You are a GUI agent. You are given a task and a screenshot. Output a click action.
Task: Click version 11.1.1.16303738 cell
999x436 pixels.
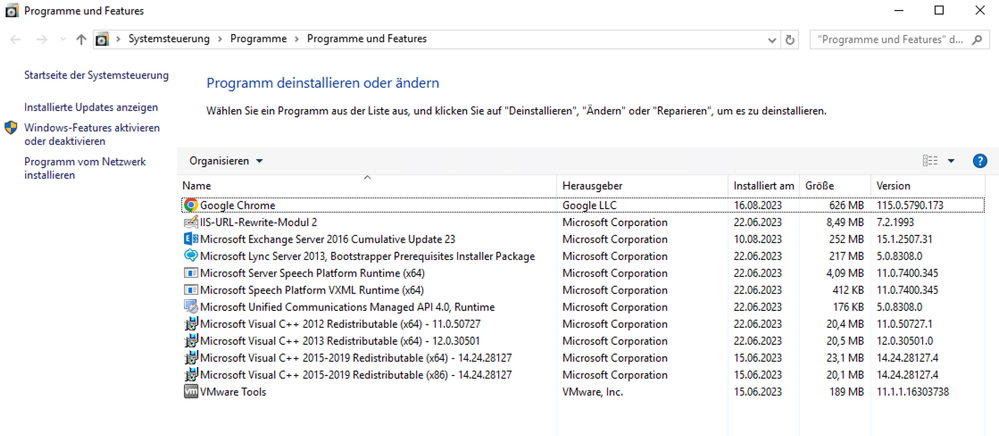click(912, 392)
